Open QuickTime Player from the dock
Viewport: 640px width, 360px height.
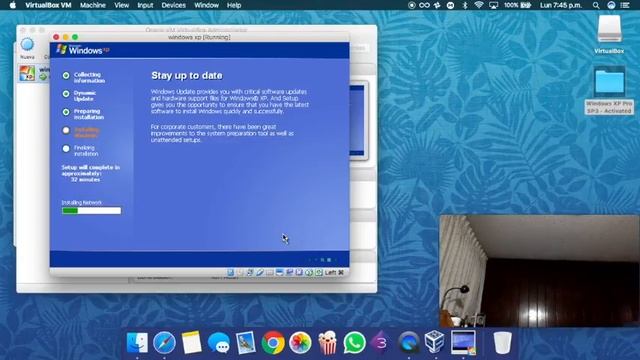pos(409,342)
